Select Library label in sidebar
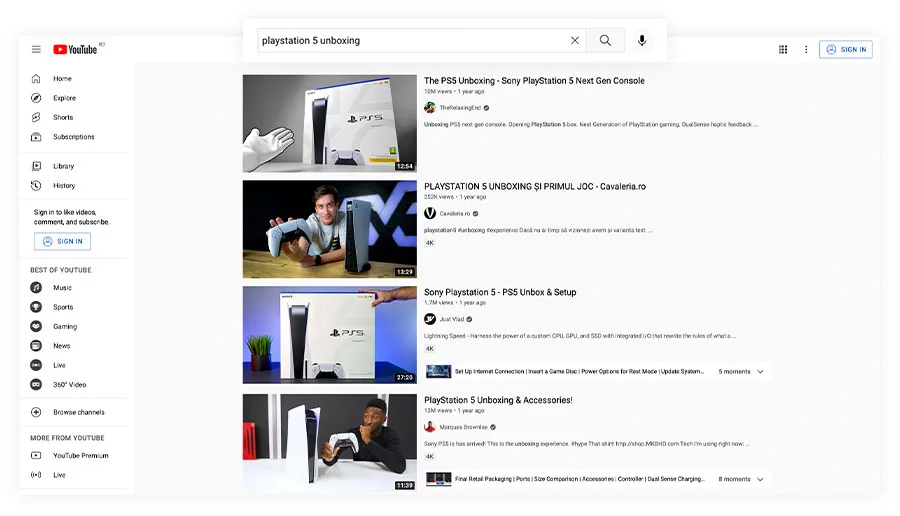 click(x=64, y=166)
